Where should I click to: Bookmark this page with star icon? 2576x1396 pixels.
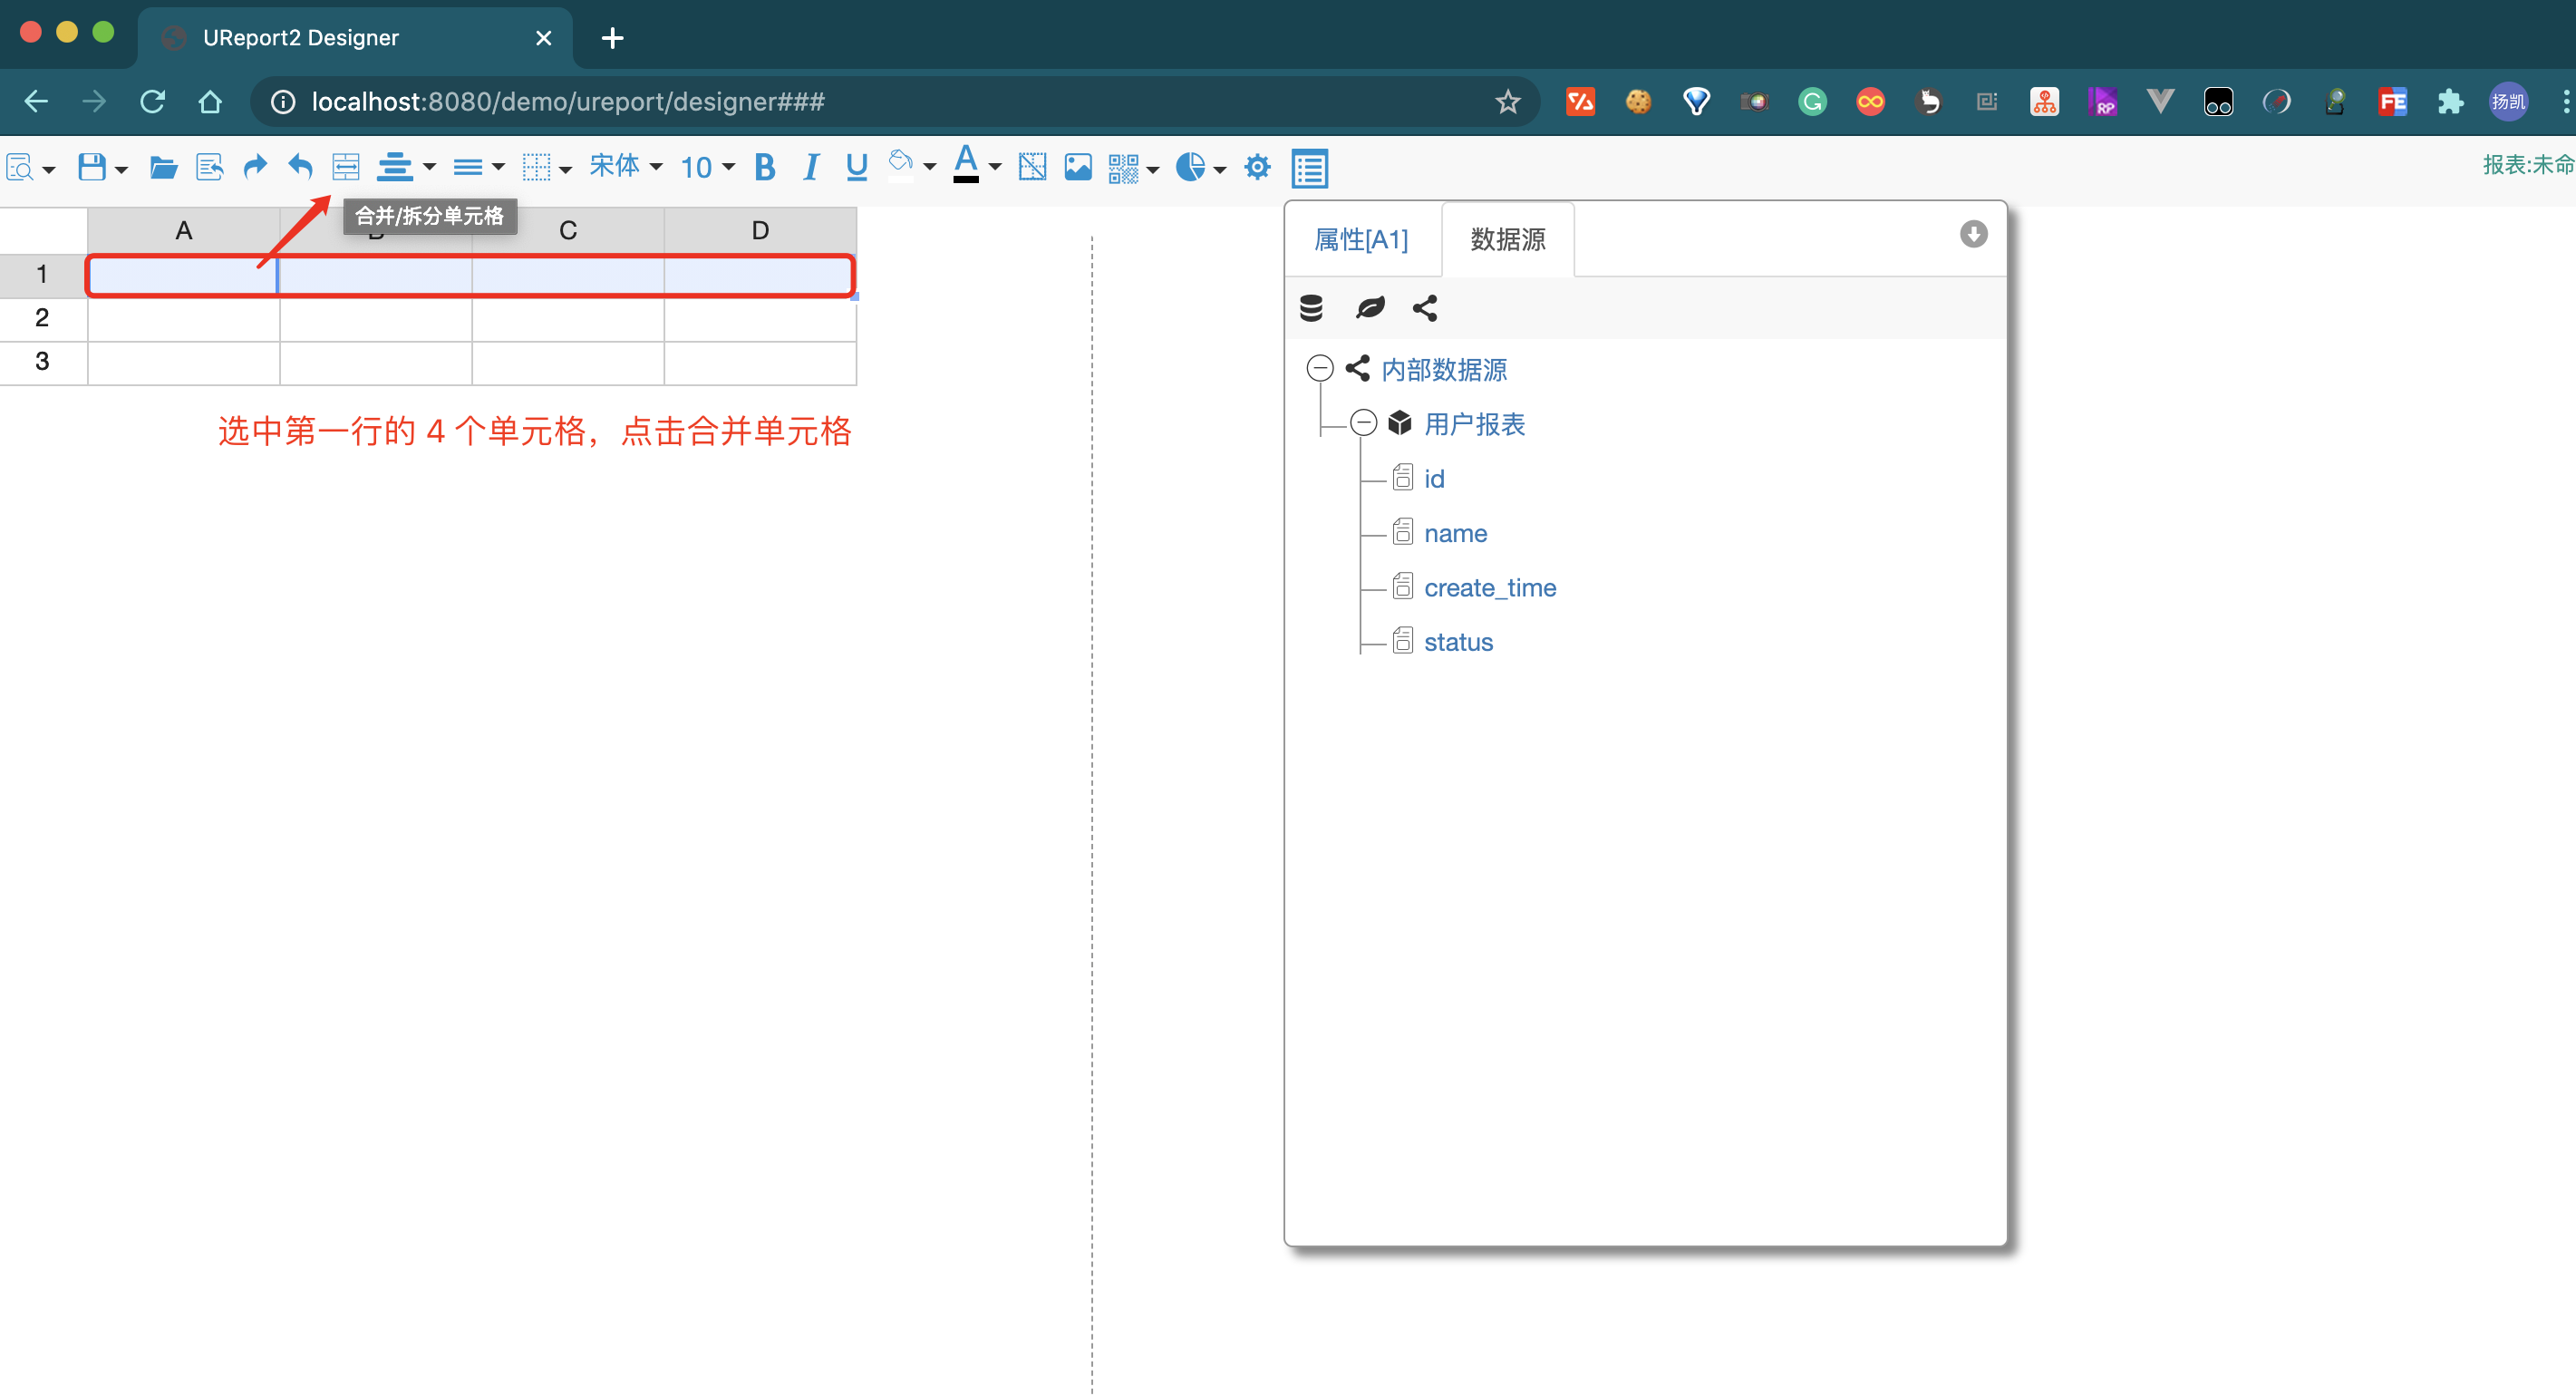coord(1507,101)
